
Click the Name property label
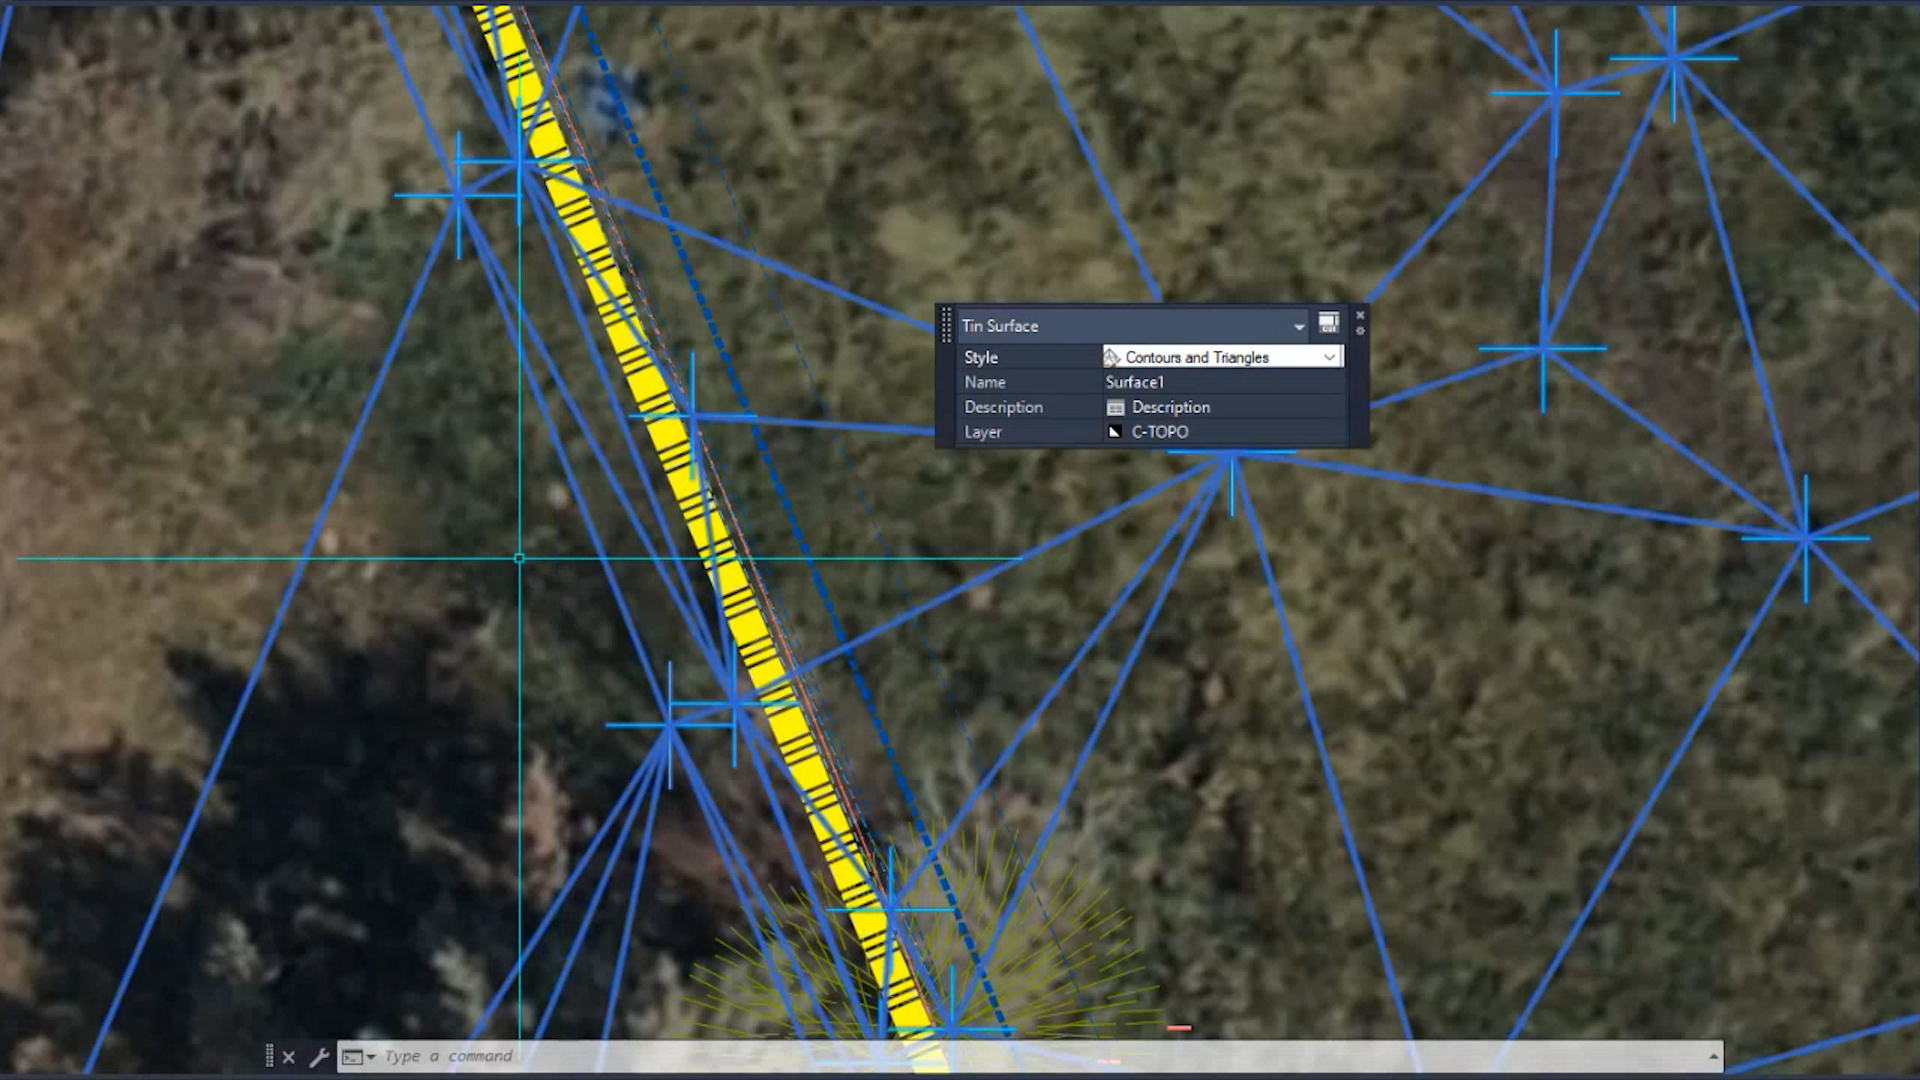(x=985, y=382)
